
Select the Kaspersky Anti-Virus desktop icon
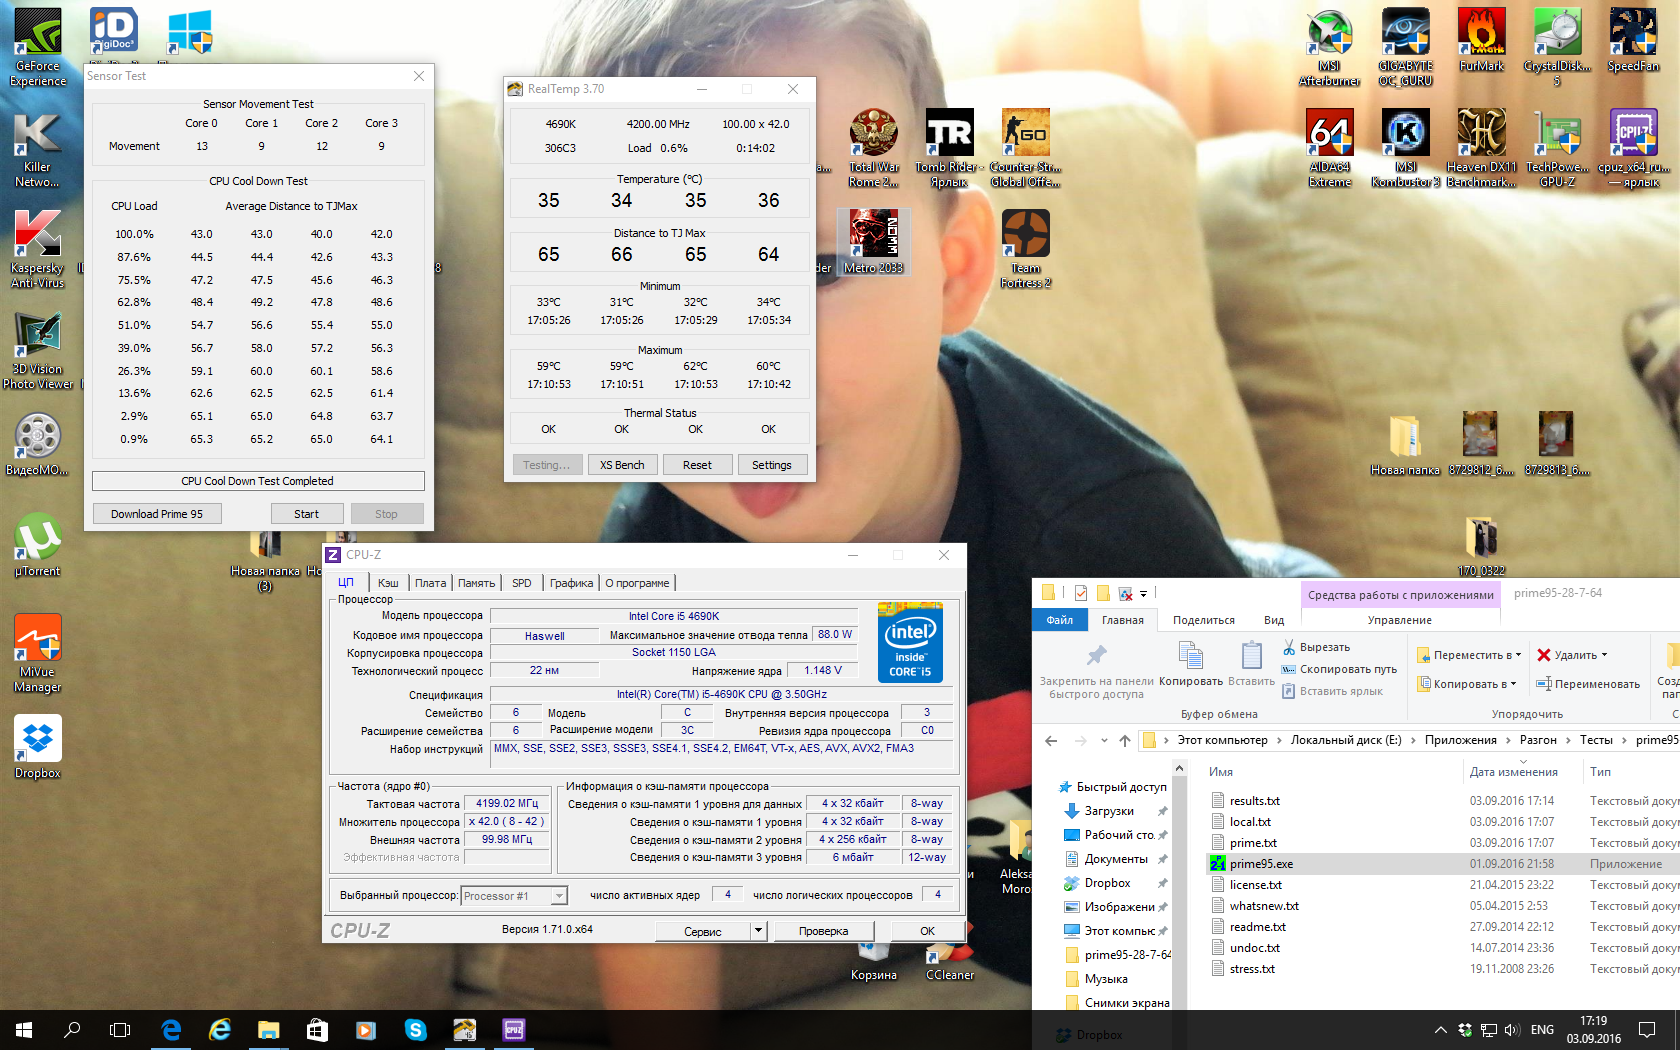tap(38, 249)
